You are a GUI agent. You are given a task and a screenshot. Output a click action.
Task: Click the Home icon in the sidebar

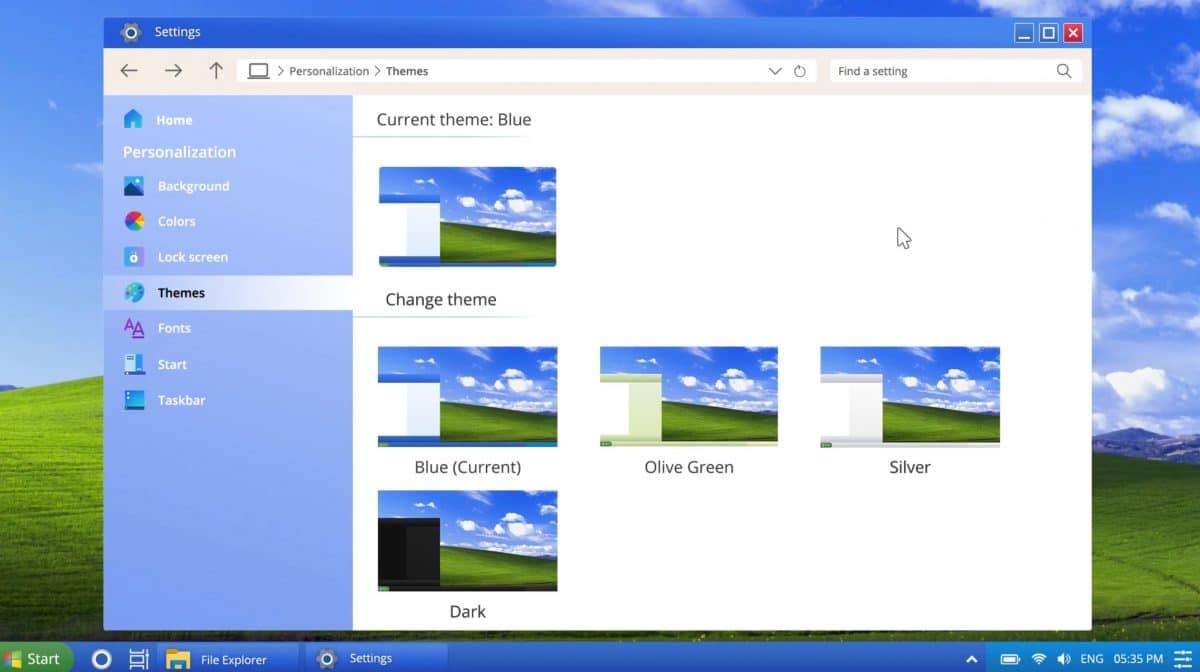click(134, 119)
